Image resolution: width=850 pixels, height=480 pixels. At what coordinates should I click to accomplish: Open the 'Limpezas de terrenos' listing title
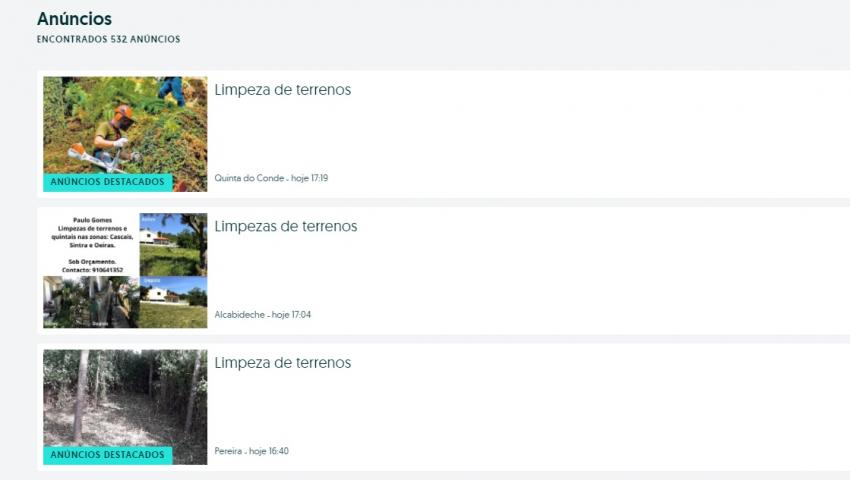coord(286,226)
